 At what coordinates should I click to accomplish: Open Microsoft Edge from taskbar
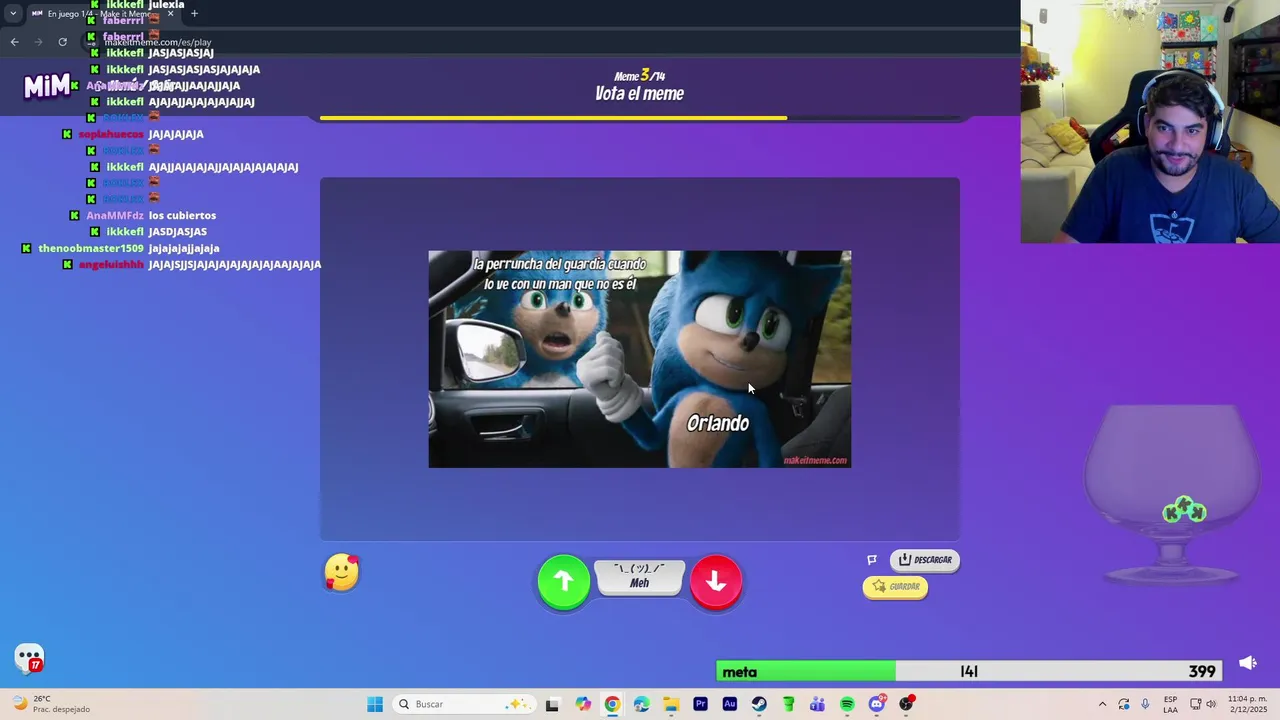[x=641, y=704]
